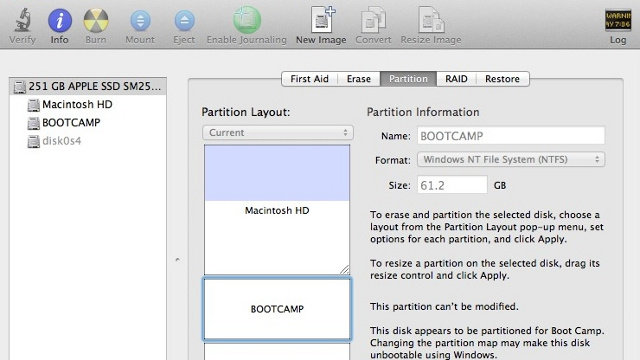The width and height of the screenshot is (640, 360).
Task: Click the Resize Image toolbar icon
Action: 431,20
